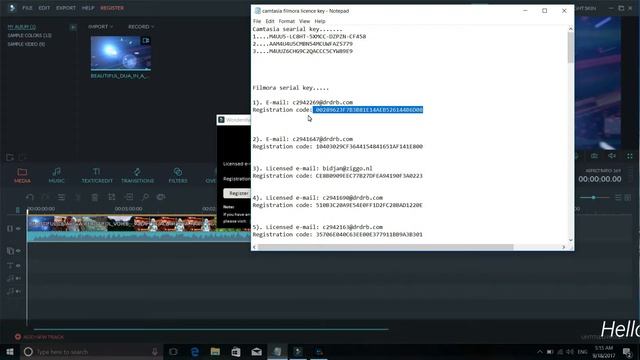Image resolution: width=640 pixels, height=360 pixels.
Task: Expand the Record dropdown
Action: click(141, 27)
